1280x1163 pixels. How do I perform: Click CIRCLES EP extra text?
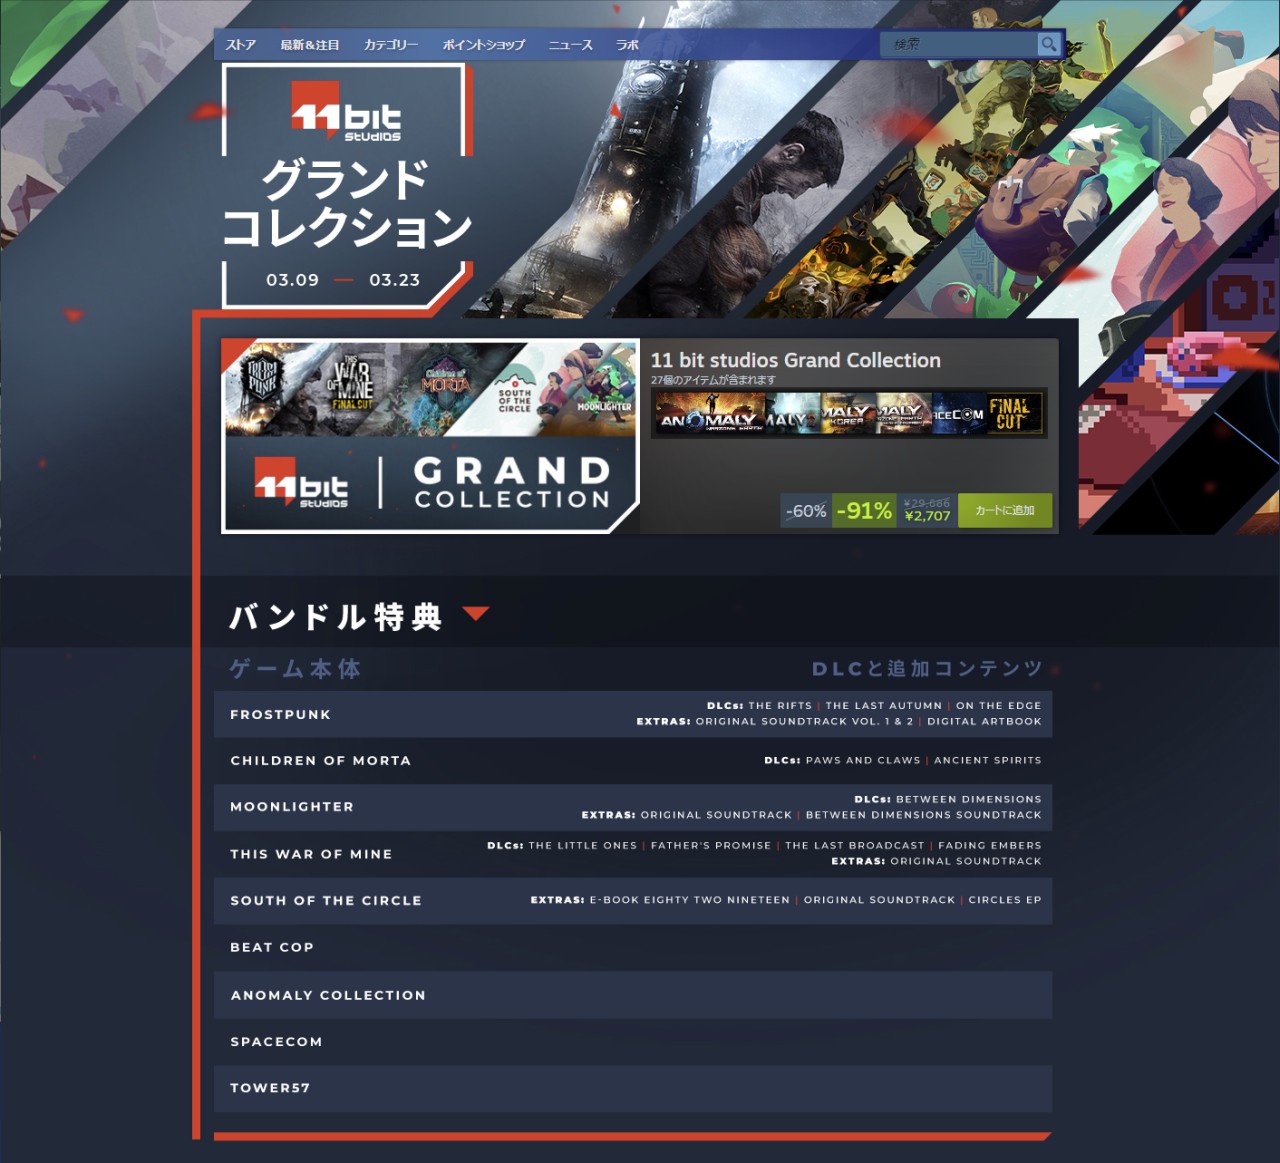coord(1005,900)
